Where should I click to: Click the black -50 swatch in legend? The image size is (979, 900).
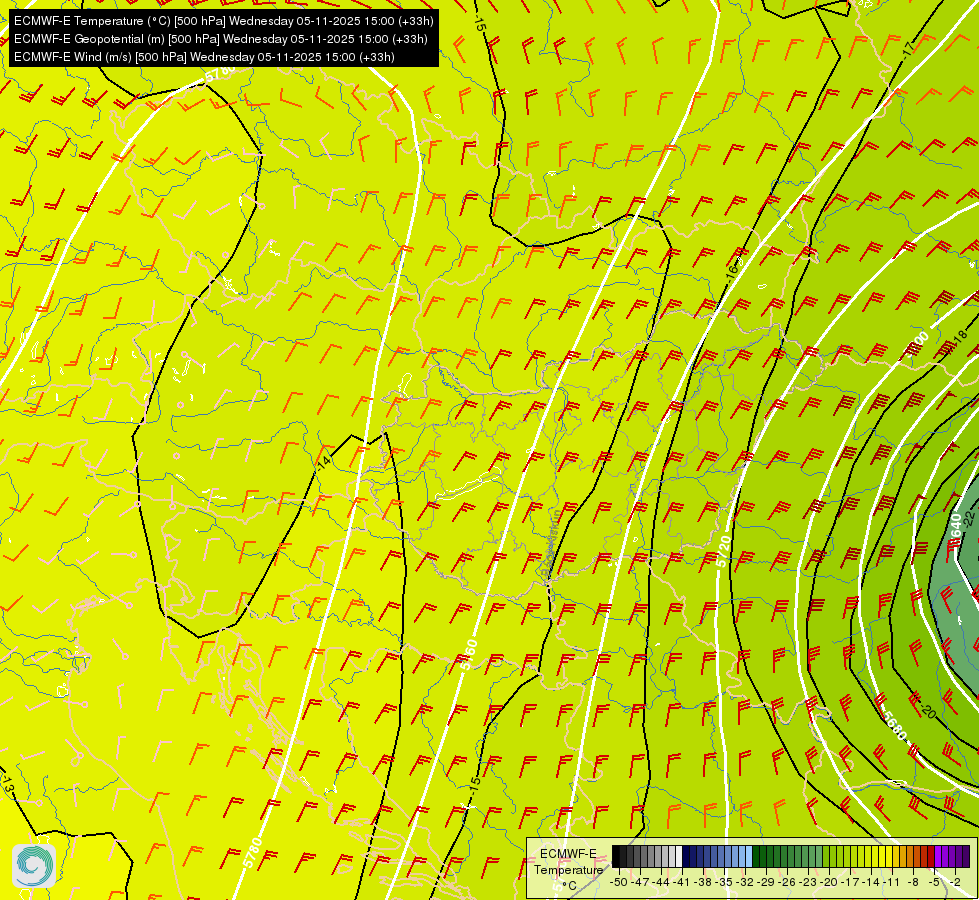[616, 857]
